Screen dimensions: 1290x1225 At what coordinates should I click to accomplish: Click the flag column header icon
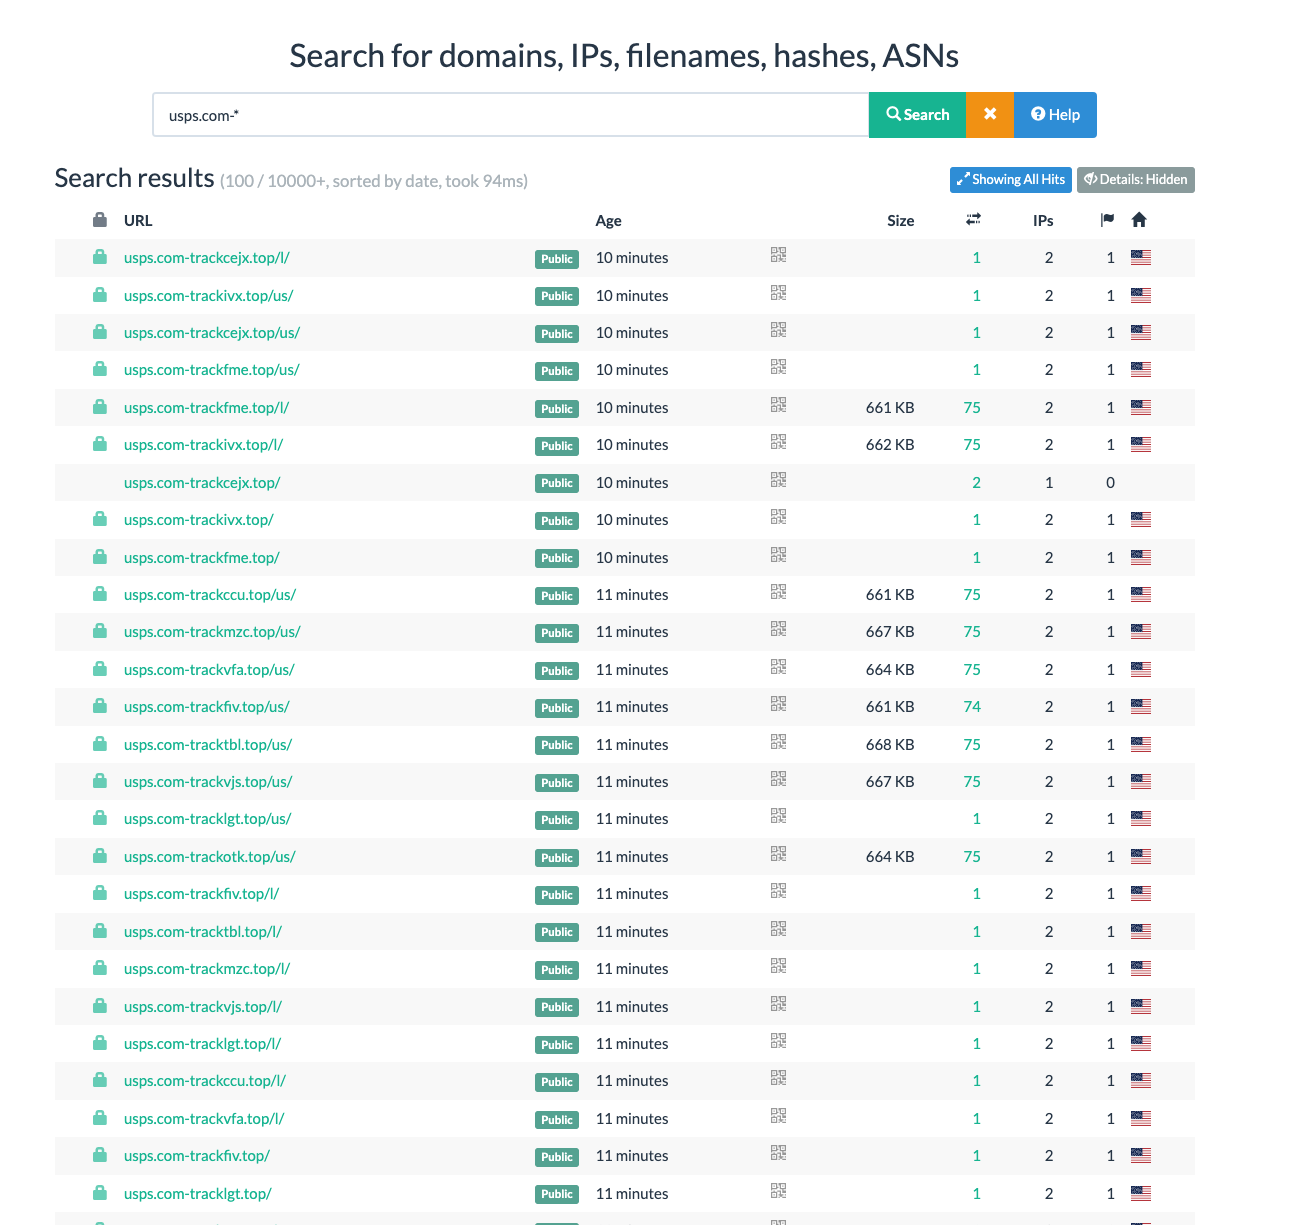pyautogui.click(x=1107, y=219)
